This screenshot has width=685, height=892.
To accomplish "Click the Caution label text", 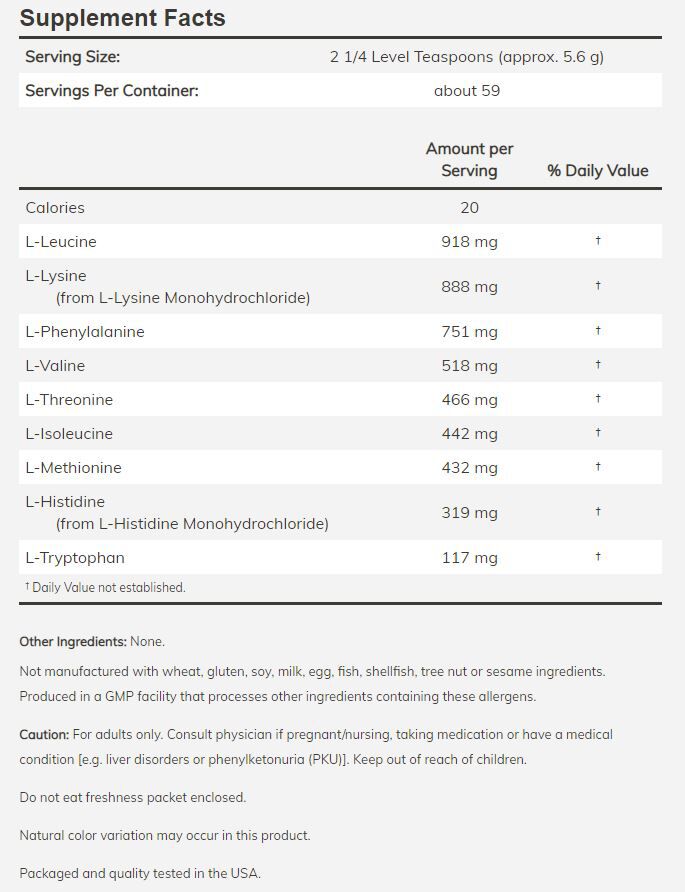I will 44,735.
